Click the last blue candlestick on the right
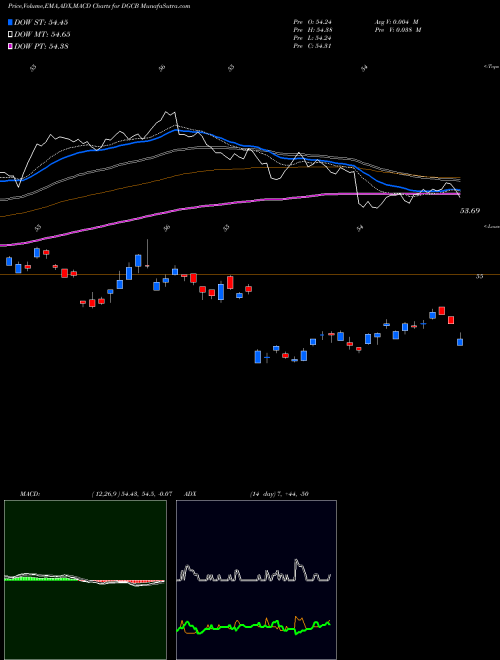Viewport: 500px width, 660px height. pos(460,340)
